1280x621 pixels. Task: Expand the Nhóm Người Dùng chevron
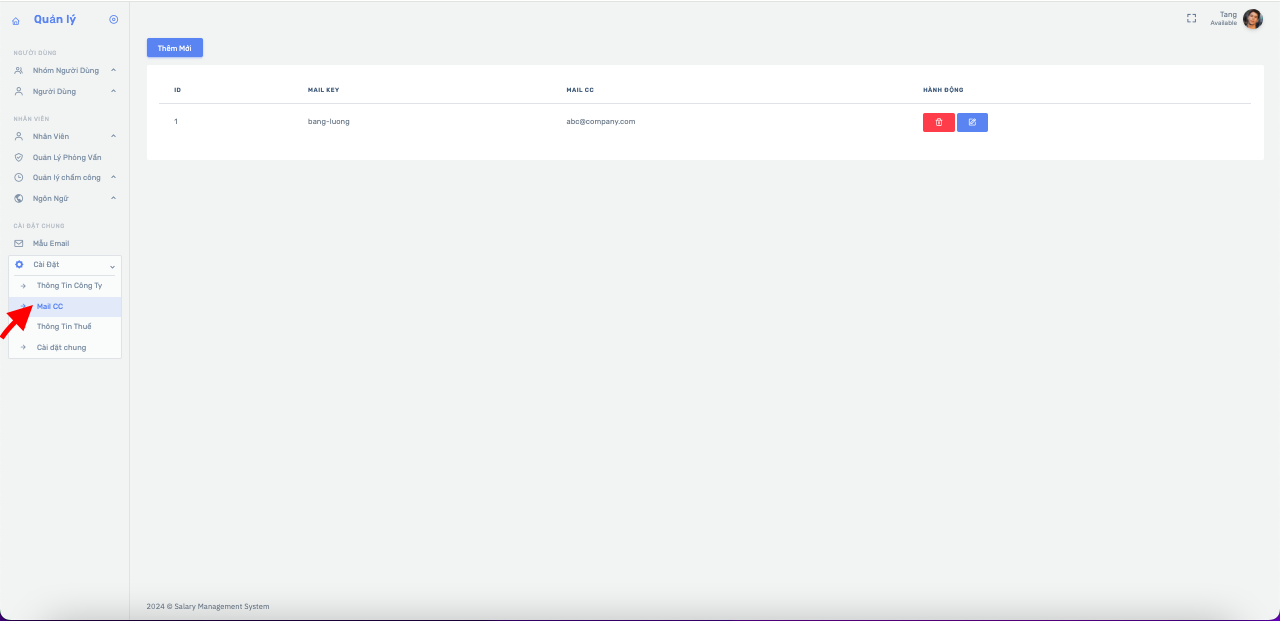tap(113, 70)
